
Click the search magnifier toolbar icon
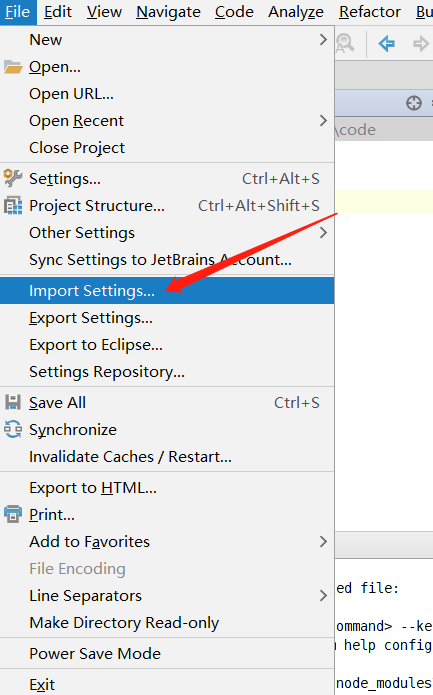[x=345, y=43]
